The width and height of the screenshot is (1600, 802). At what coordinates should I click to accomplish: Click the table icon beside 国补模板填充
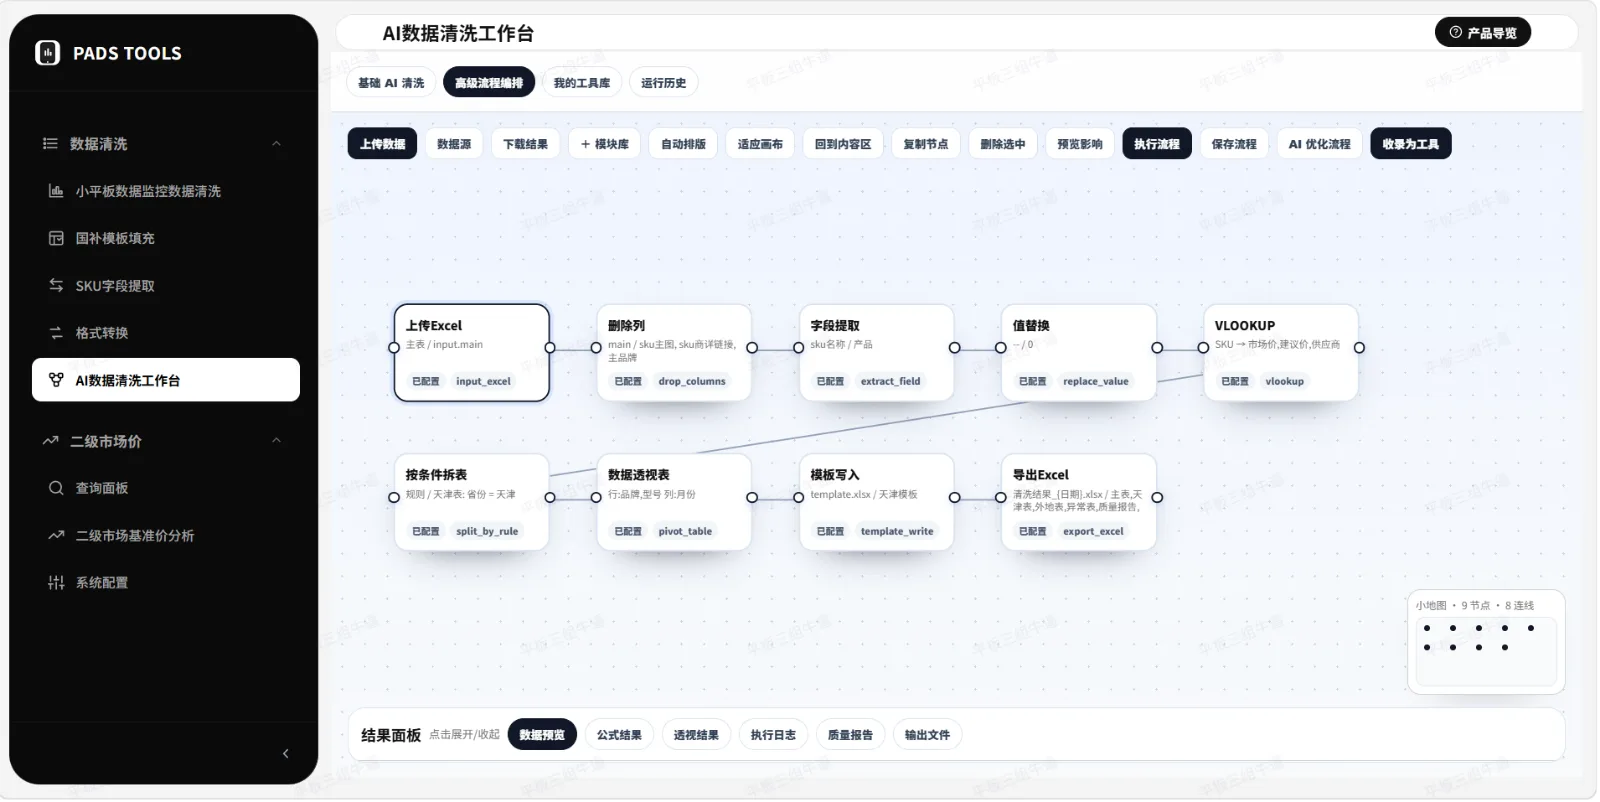click(56, 238)
